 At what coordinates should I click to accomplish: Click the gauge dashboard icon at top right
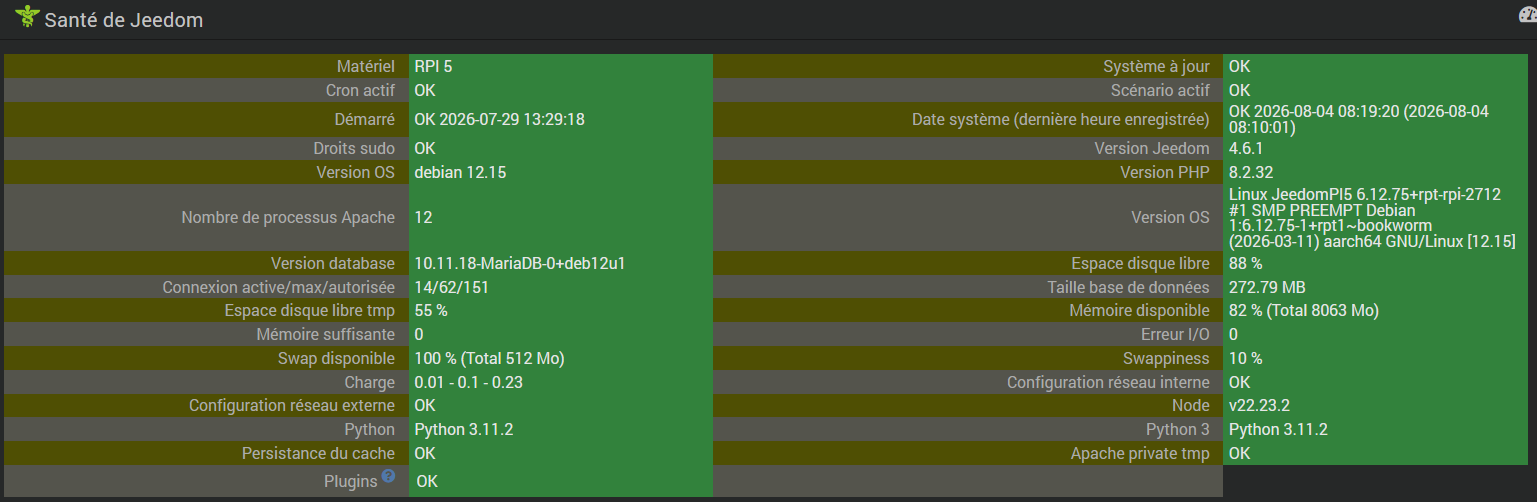[1529, 16]
